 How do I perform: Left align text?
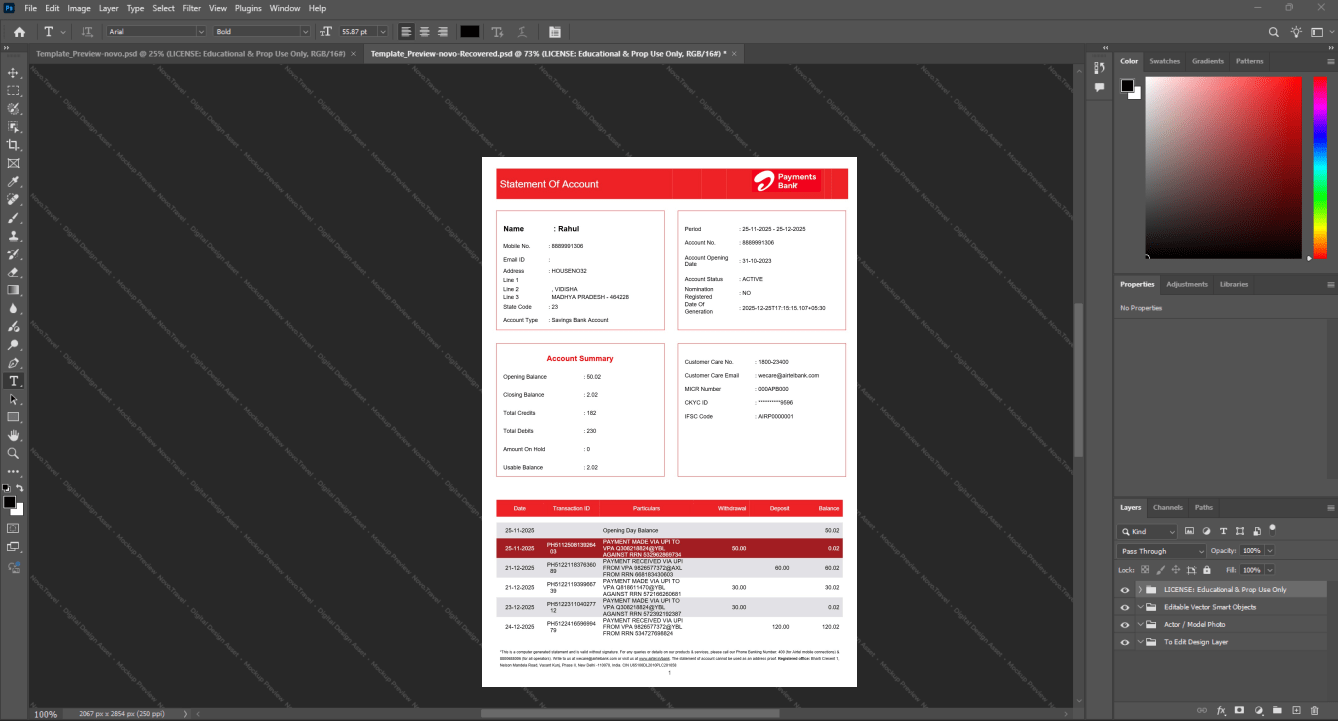tap(406, 32)
